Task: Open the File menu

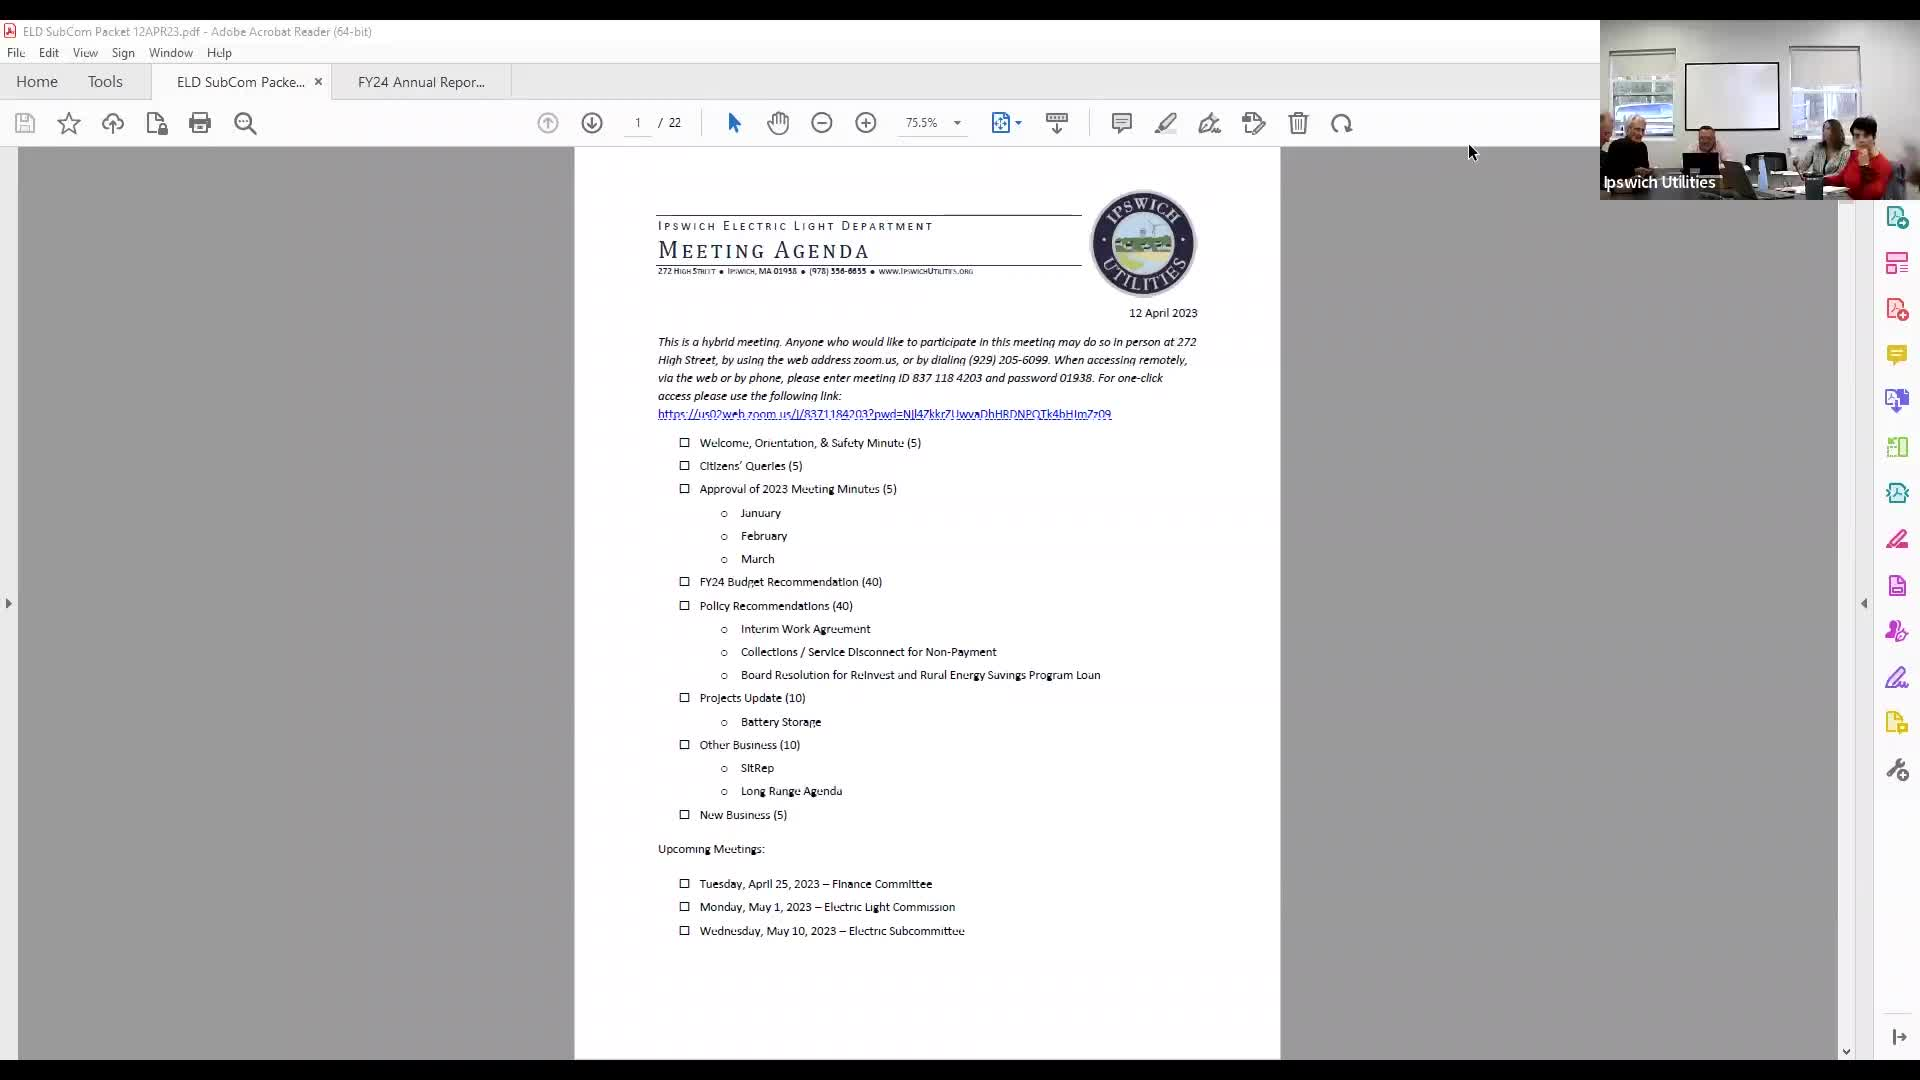Action: pos(16,53)
